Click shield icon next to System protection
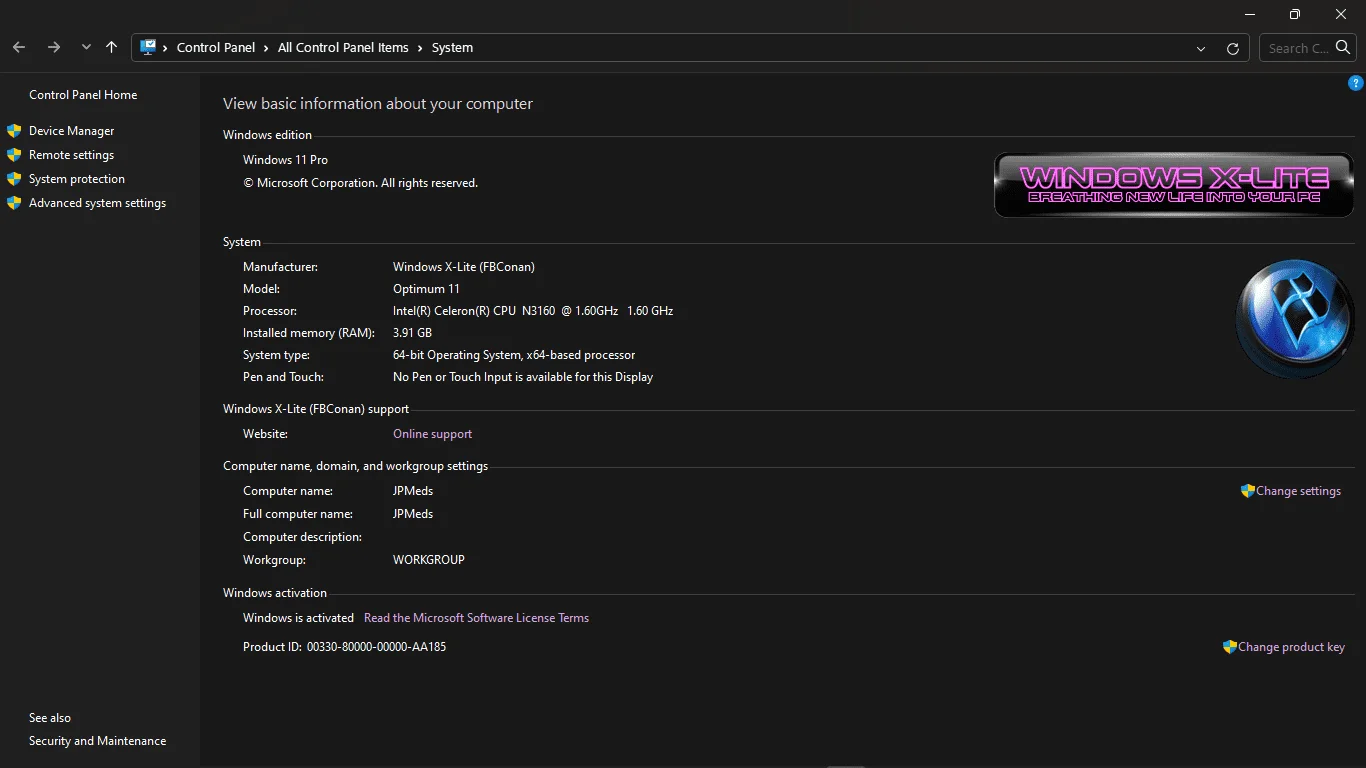The height and width of the screenshot is (768, 1366). (x=14, y=179)
